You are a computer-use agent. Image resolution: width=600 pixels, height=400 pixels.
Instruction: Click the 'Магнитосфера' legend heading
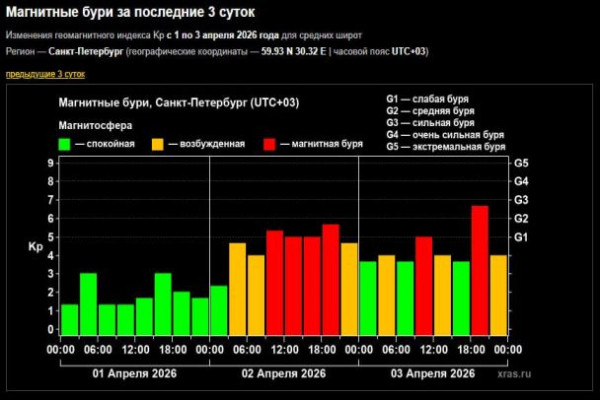pos(96,125)
